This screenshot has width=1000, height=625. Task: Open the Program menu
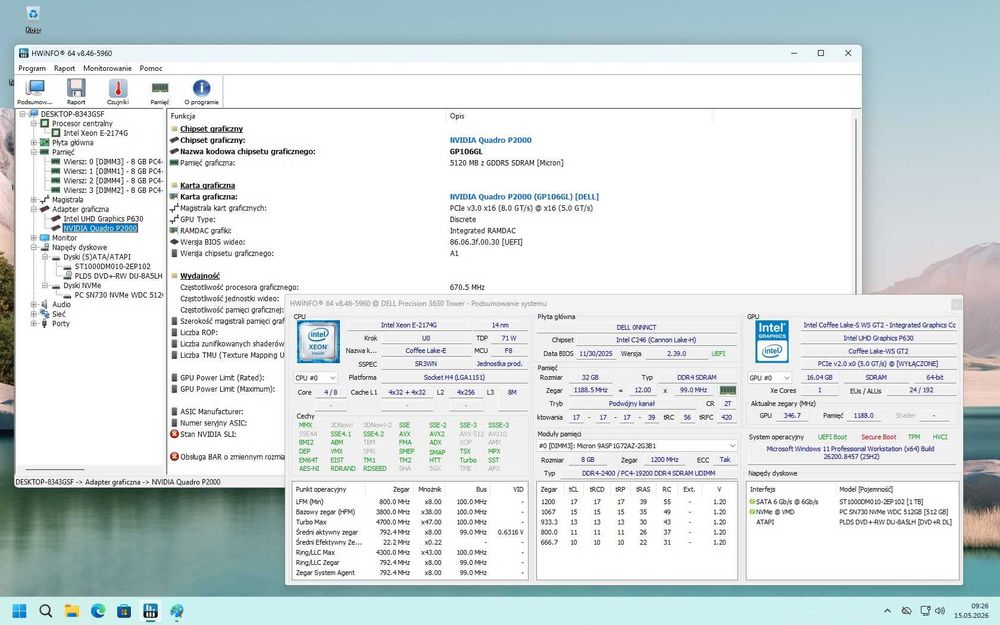[x=32, y=68]
